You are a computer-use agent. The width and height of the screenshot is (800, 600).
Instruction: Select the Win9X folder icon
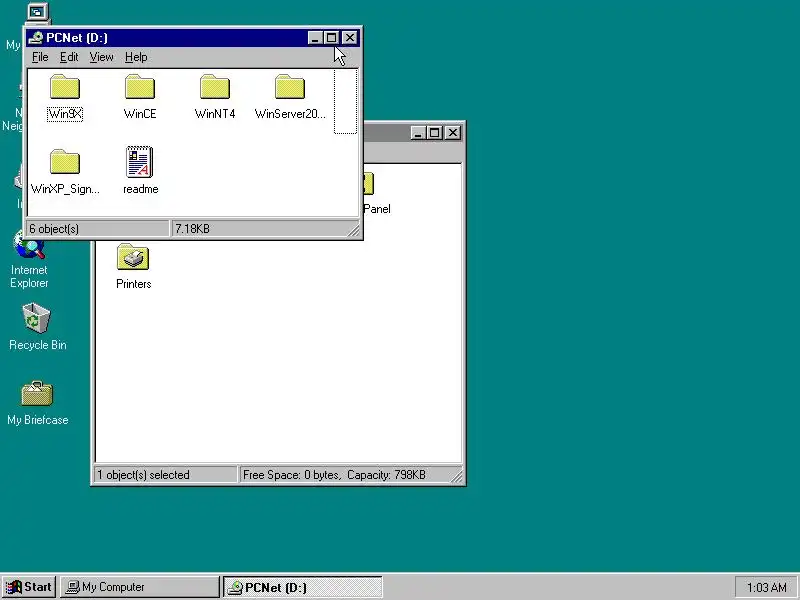point(65,87)
